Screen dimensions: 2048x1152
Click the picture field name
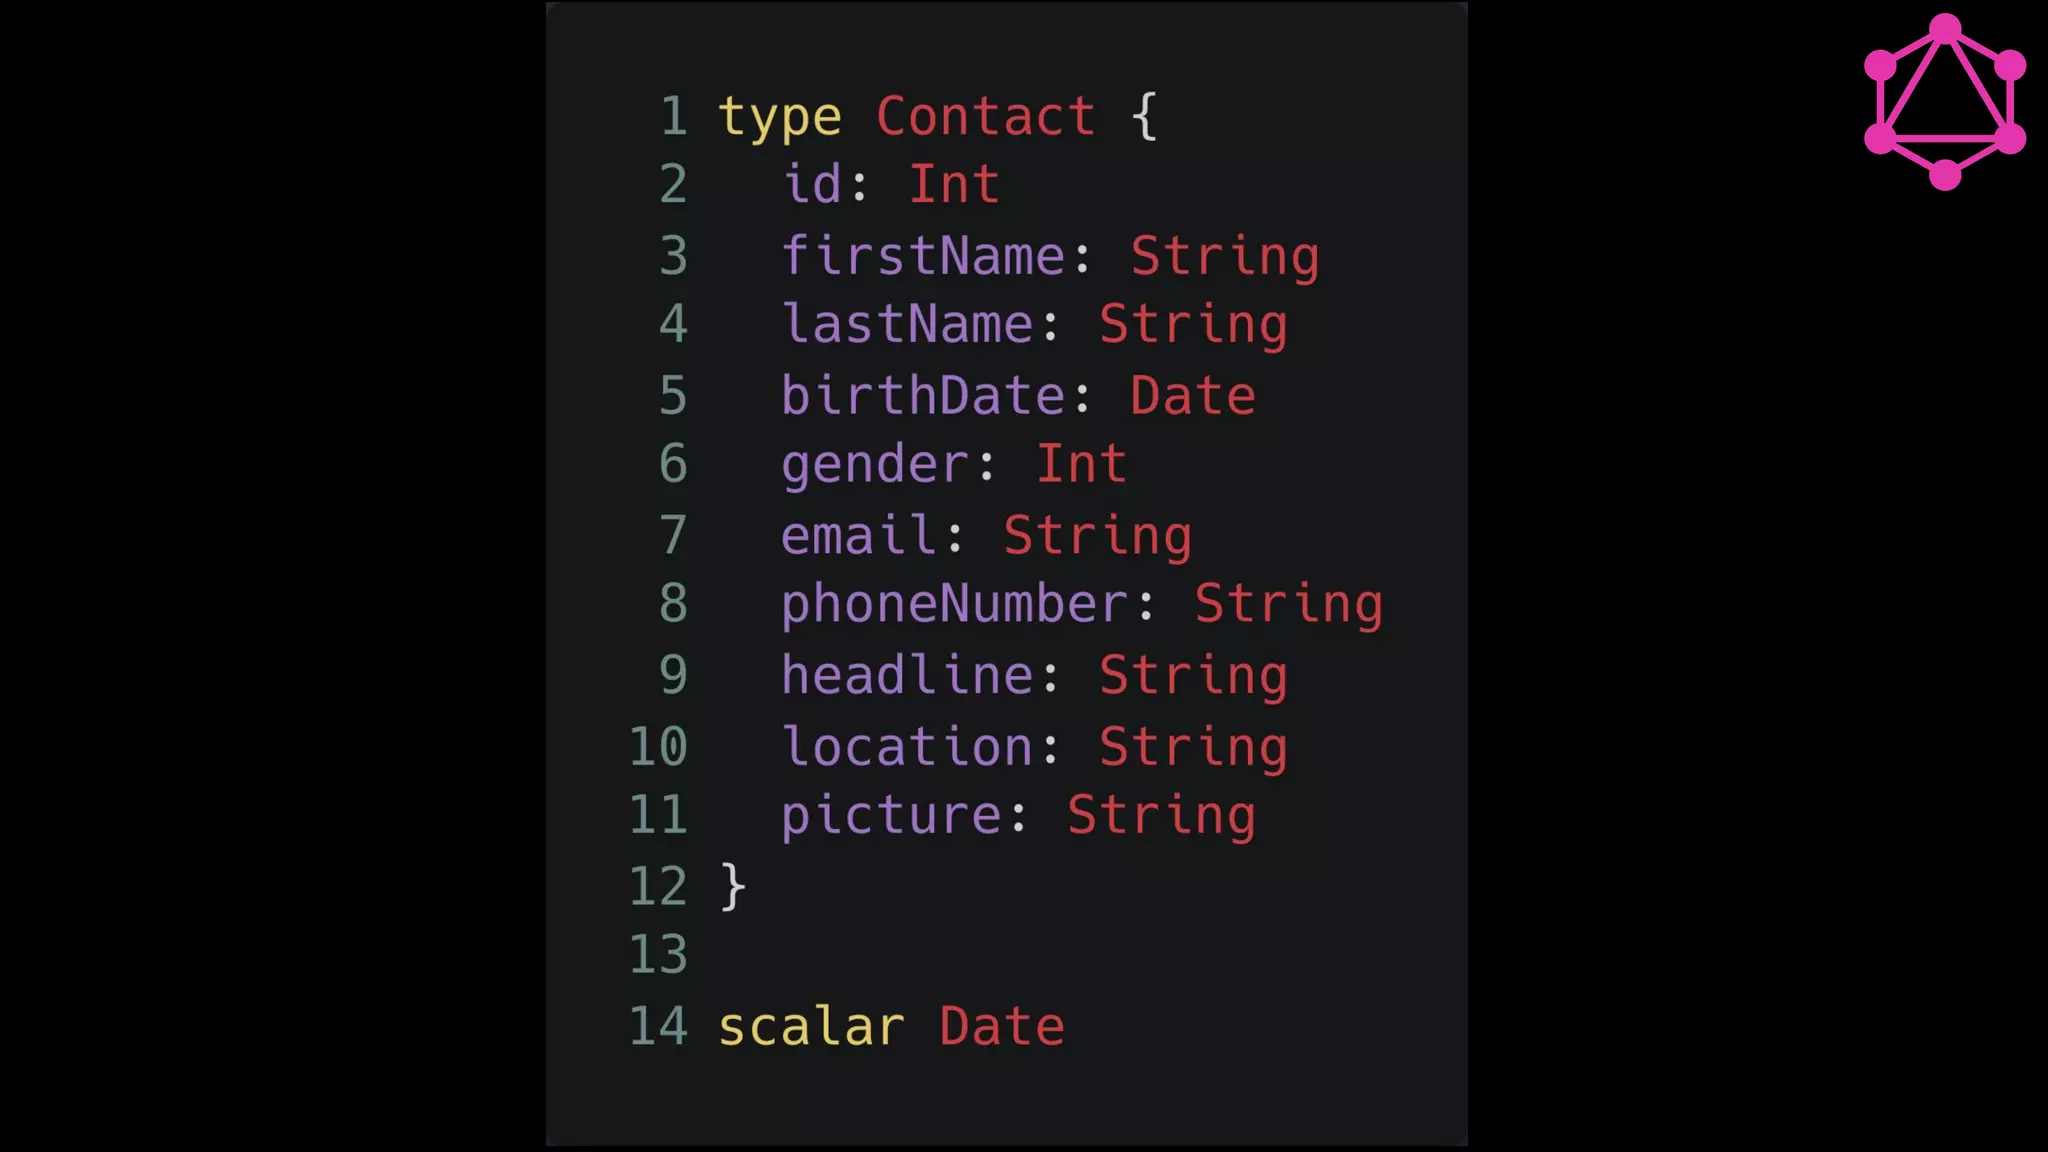click(891, 817)
